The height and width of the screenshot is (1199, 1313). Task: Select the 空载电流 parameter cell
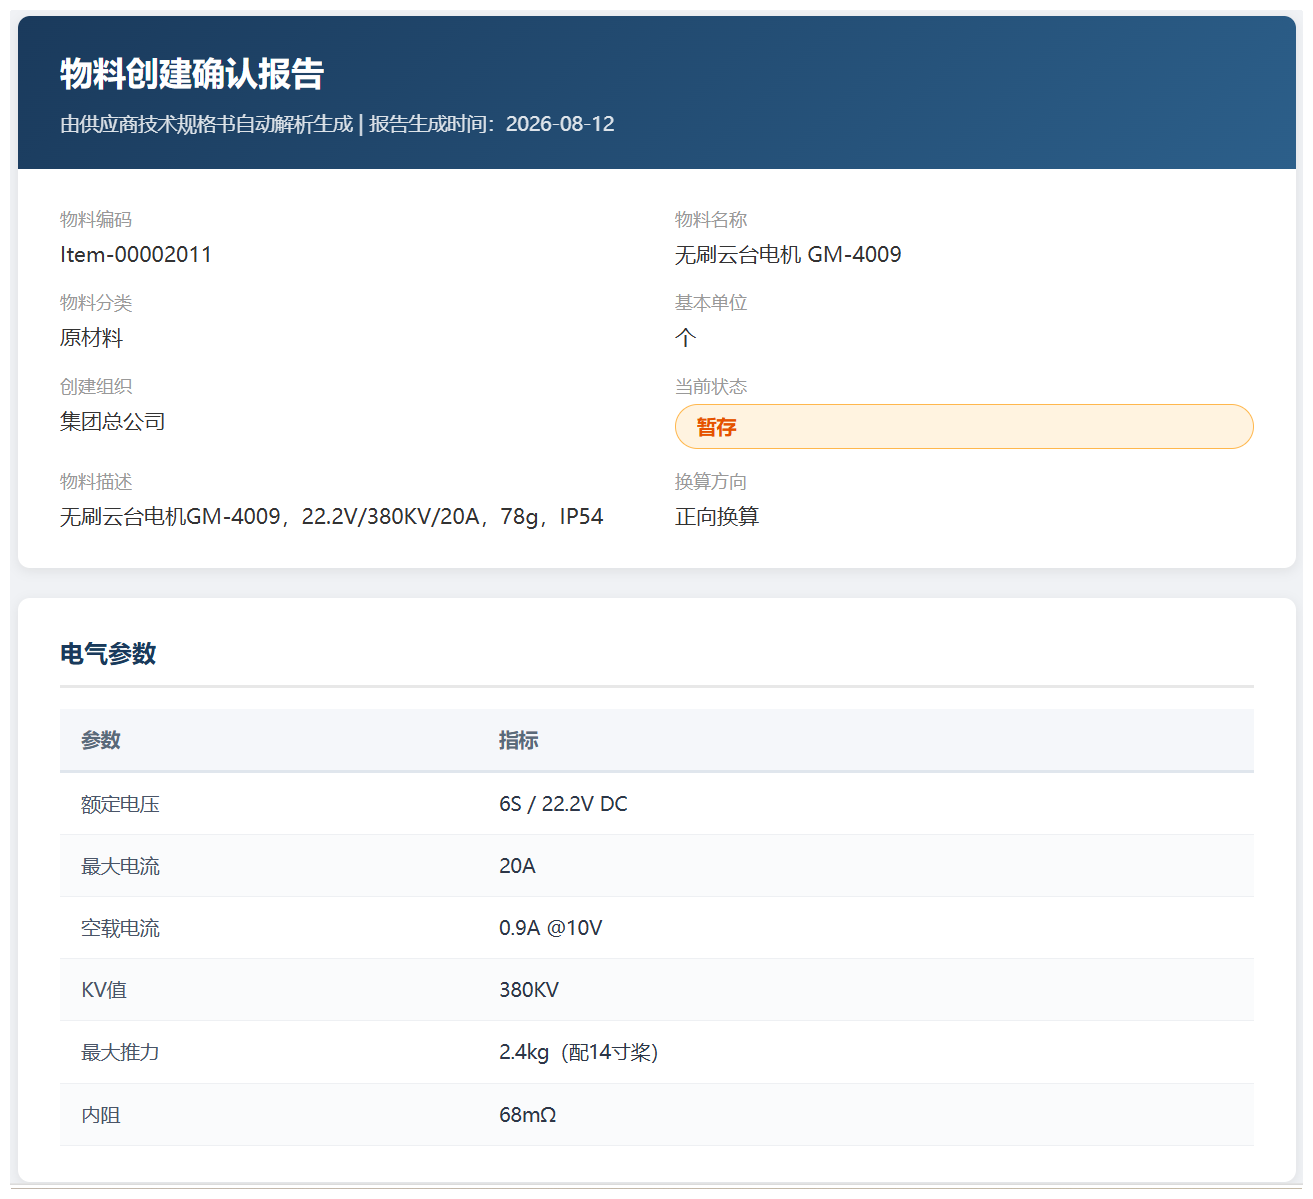point(269,928)
